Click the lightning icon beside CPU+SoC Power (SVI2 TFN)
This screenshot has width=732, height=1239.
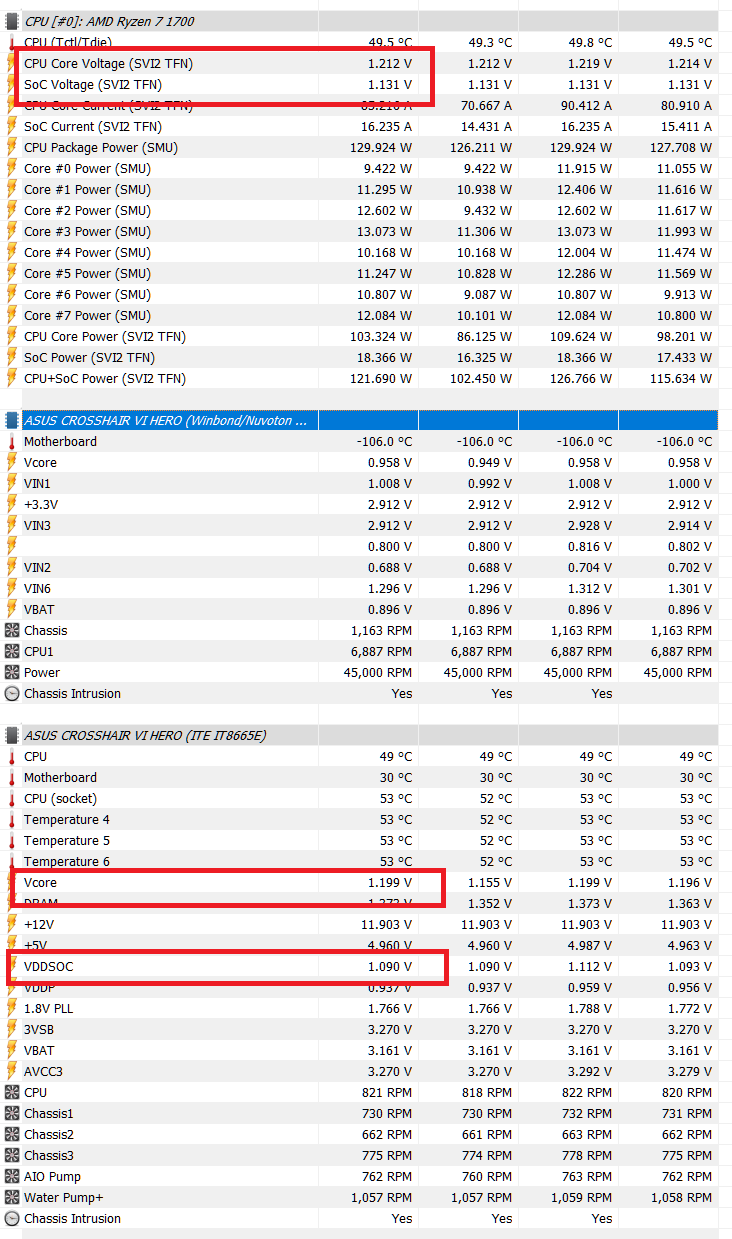click(12, 378)
